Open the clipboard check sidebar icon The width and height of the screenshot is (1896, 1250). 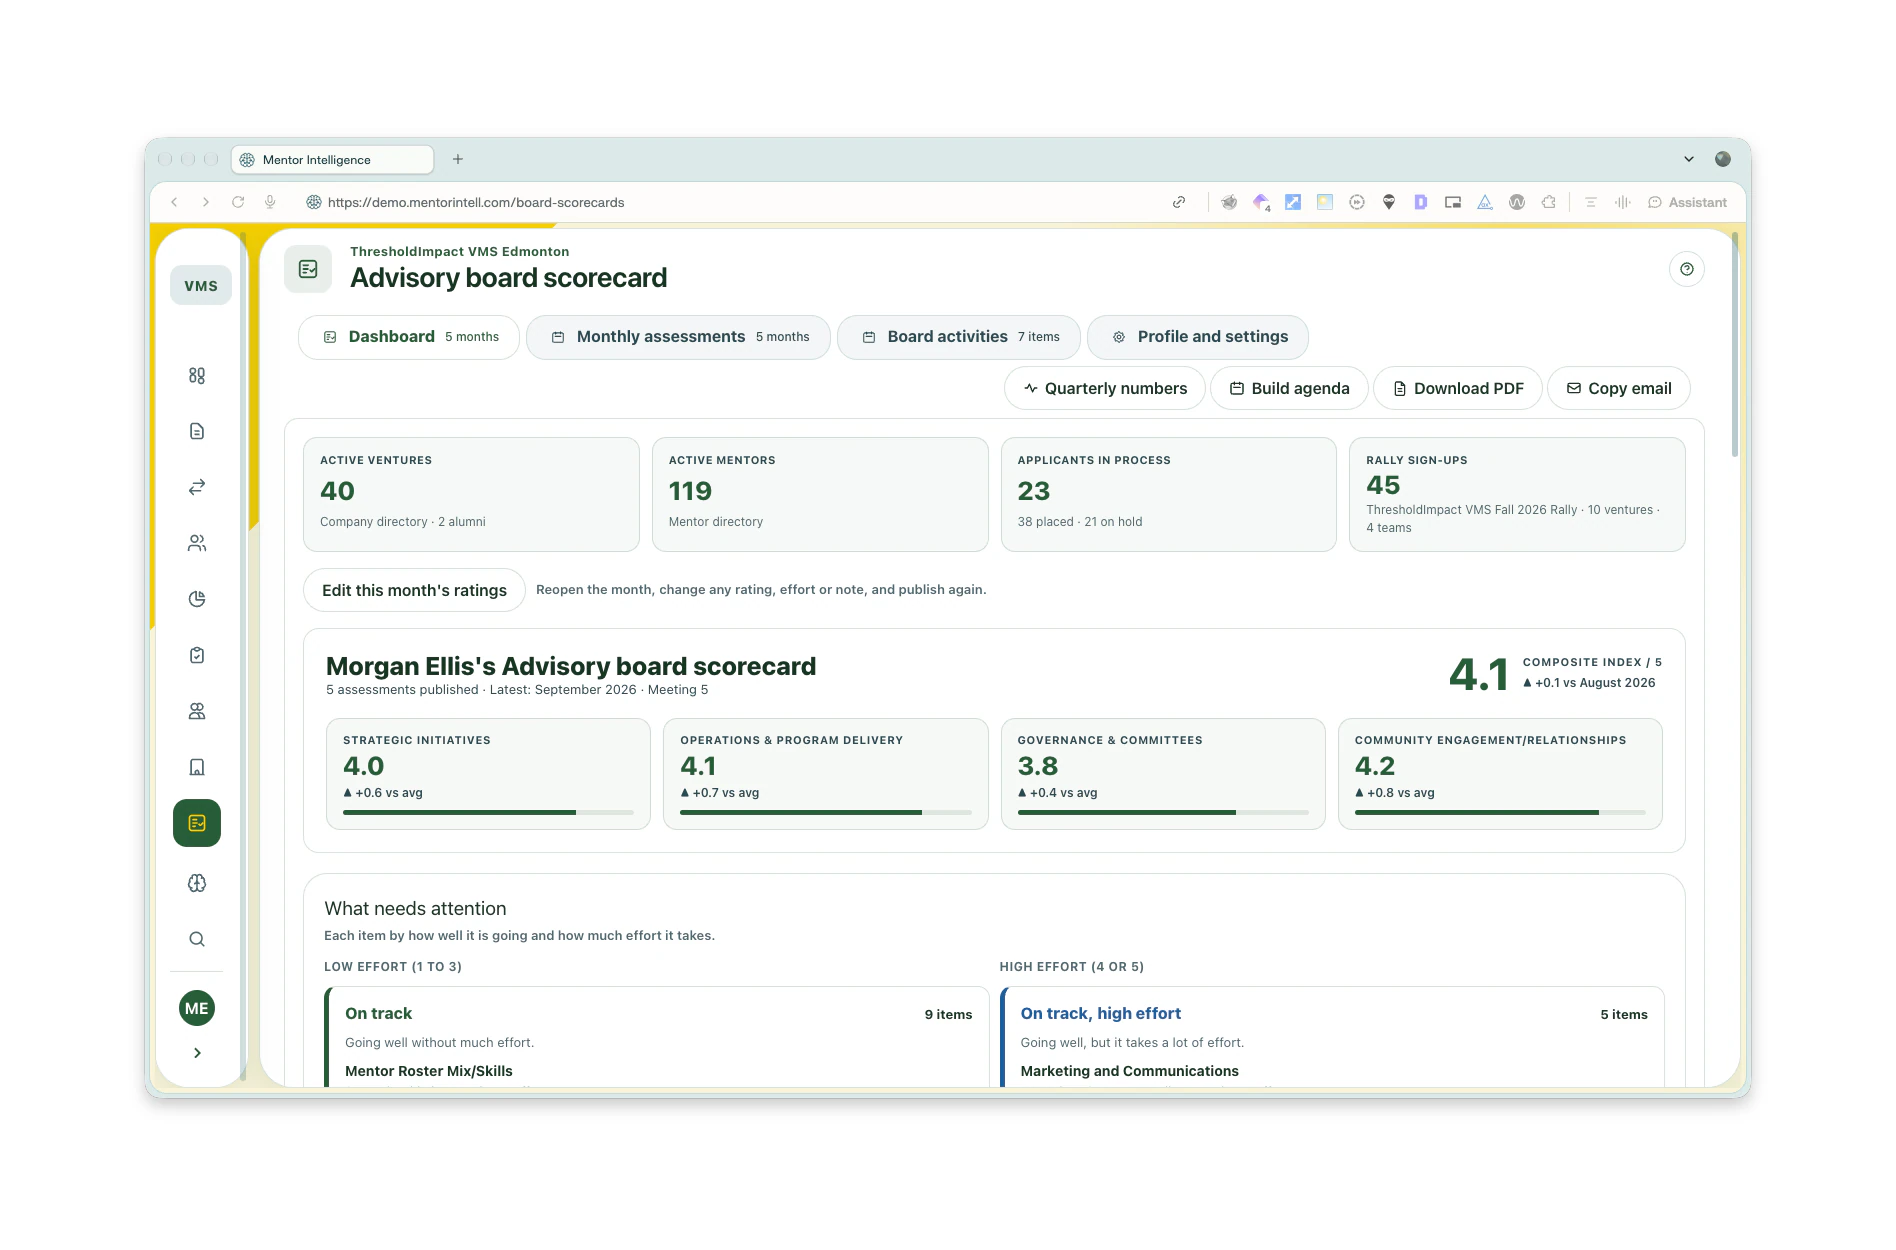point(197,655)
